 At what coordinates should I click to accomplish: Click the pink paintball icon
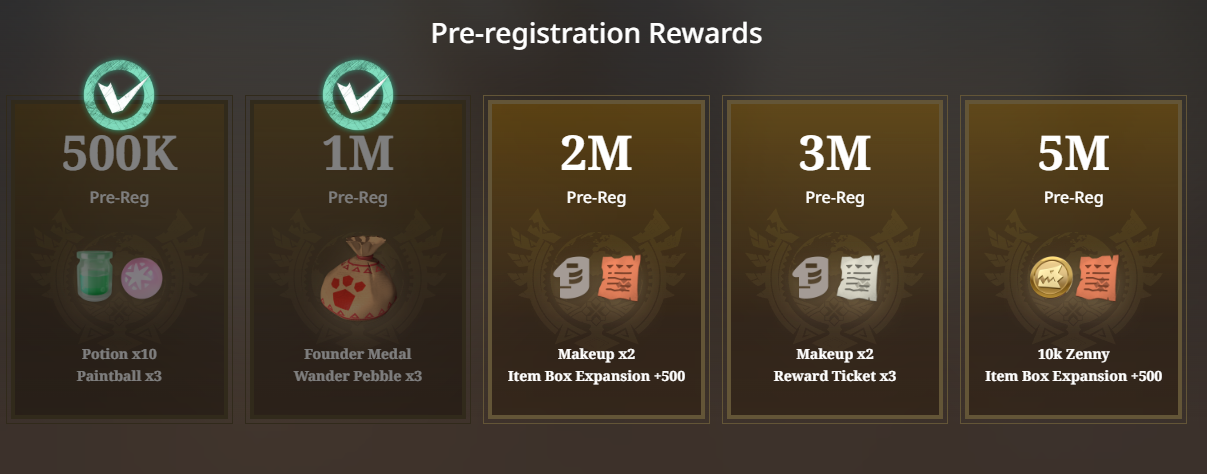141,277
